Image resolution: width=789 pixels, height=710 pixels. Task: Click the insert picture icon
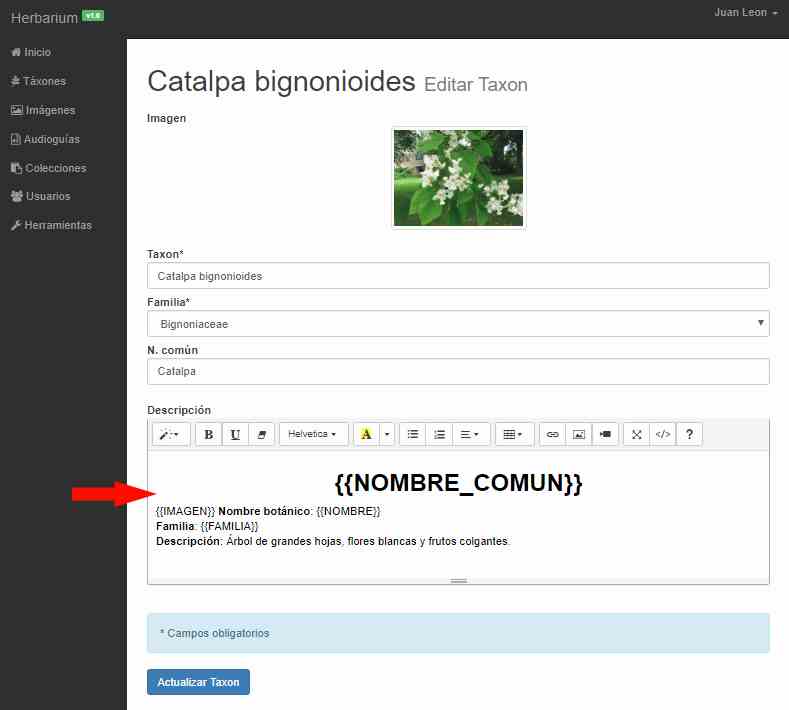point(578,434)
